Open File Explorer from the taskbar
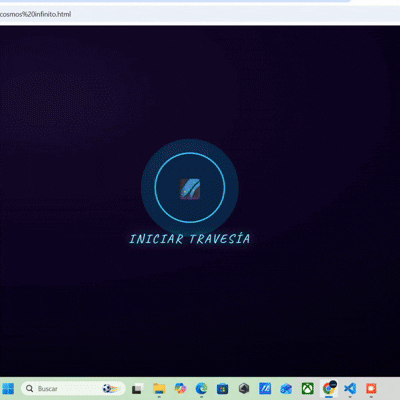This screenshot has height=400, width=400. [159, 389]
